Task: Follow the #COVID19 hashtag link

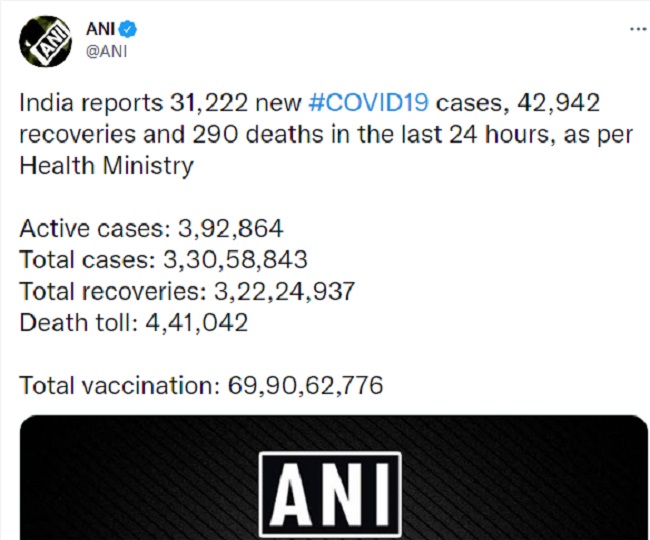Action: tap(369, 102)
